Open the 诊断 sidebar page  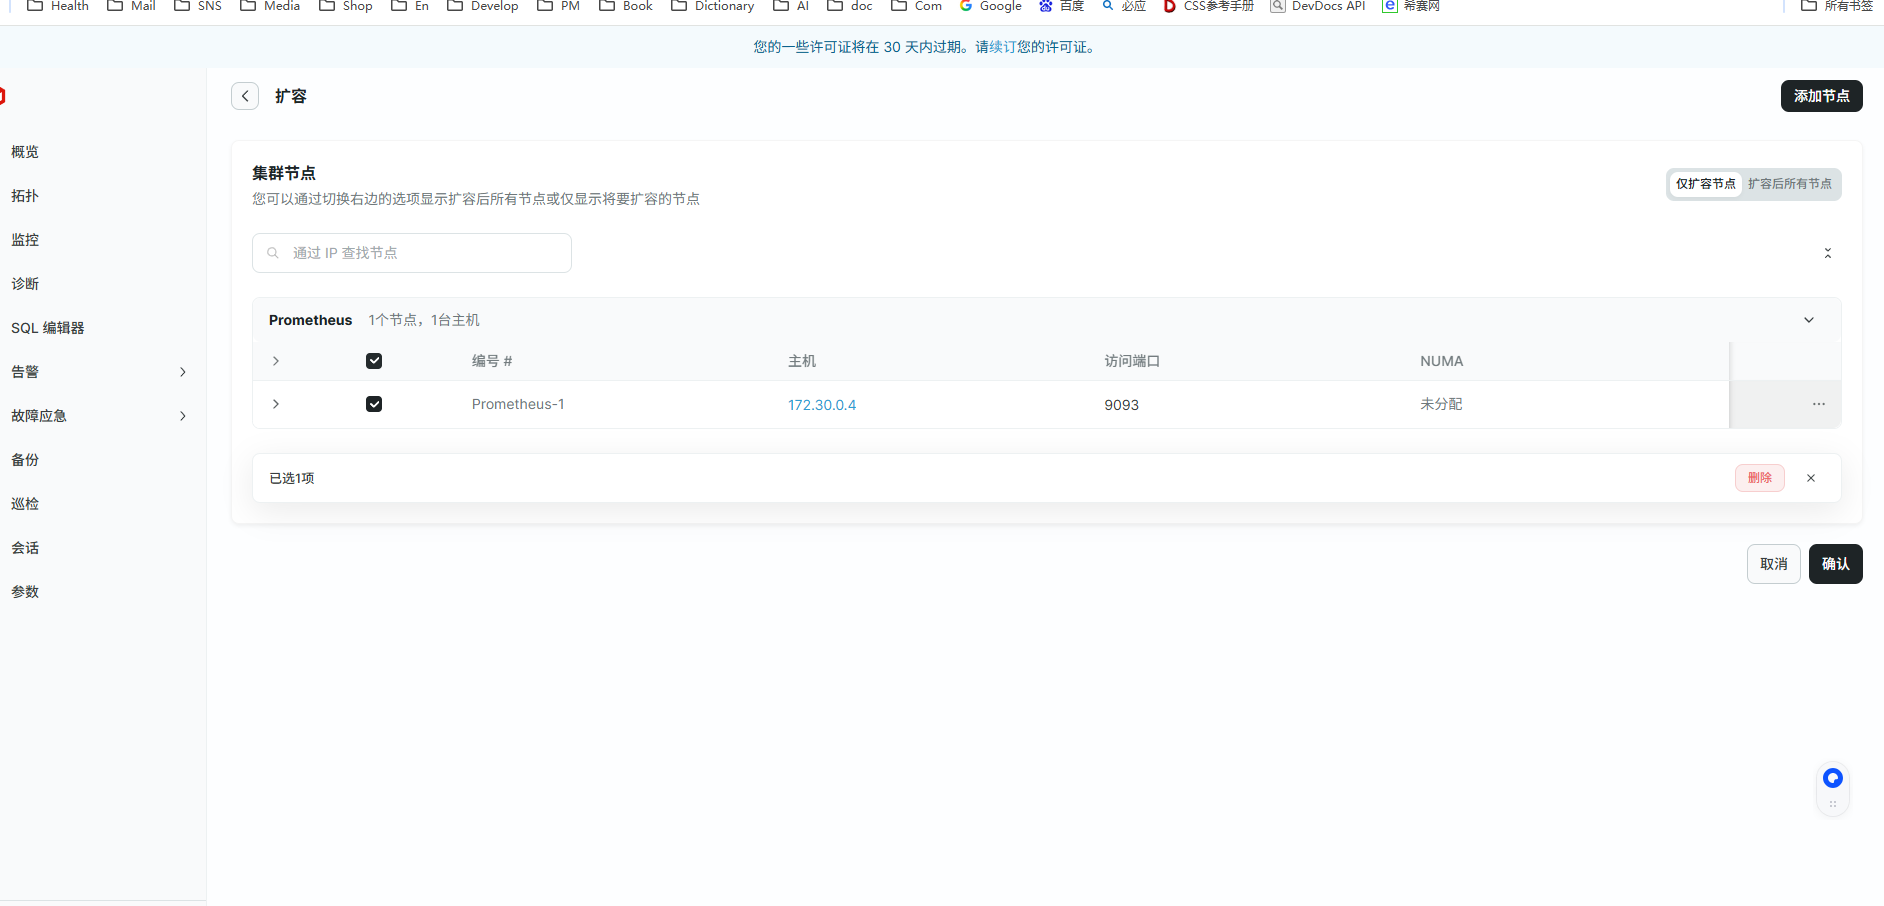(25, 284)
